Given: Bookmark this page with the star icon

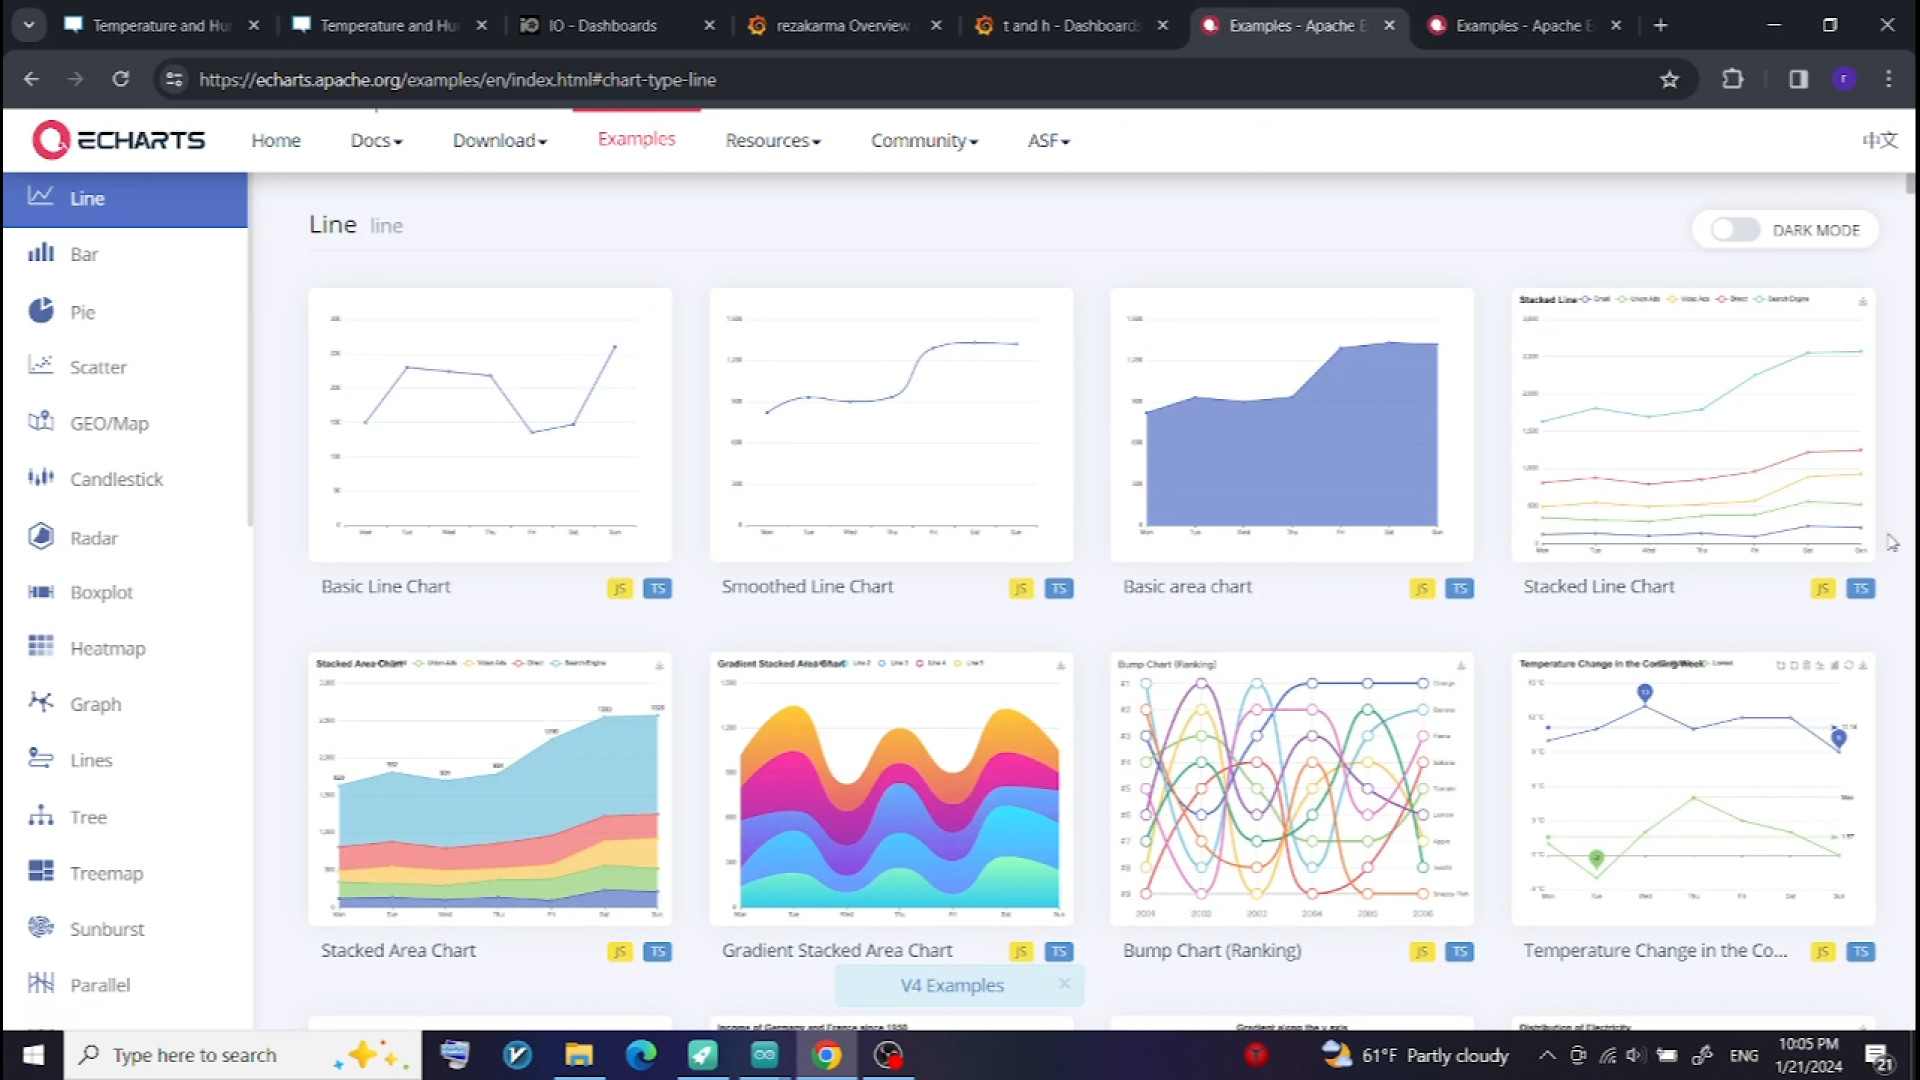Looking at the screenshot, I should pyautogui.click(x=1669, y=79).
